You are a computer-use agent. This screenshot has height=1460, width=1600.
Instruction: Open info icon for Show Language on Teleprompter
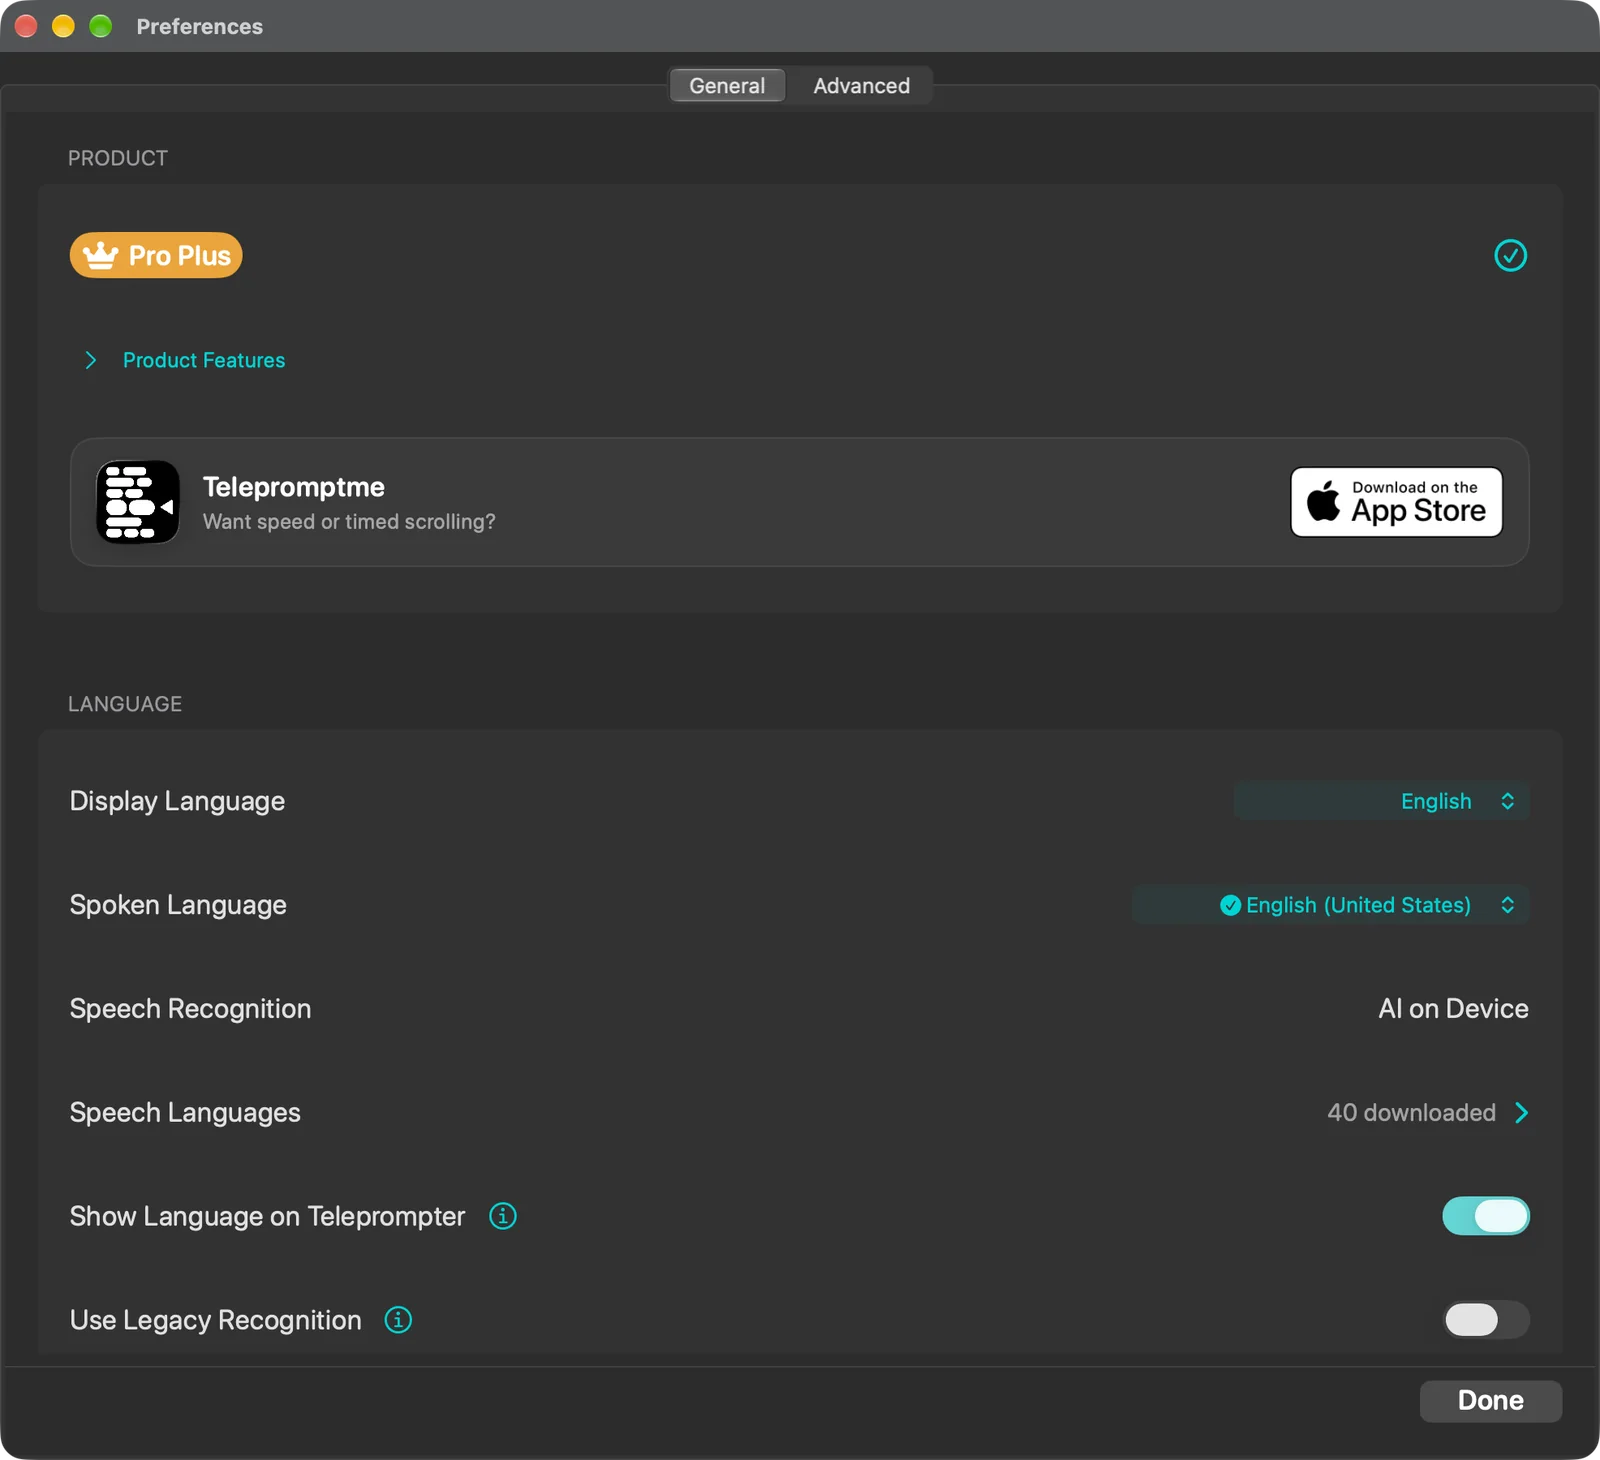(502, 1216)
